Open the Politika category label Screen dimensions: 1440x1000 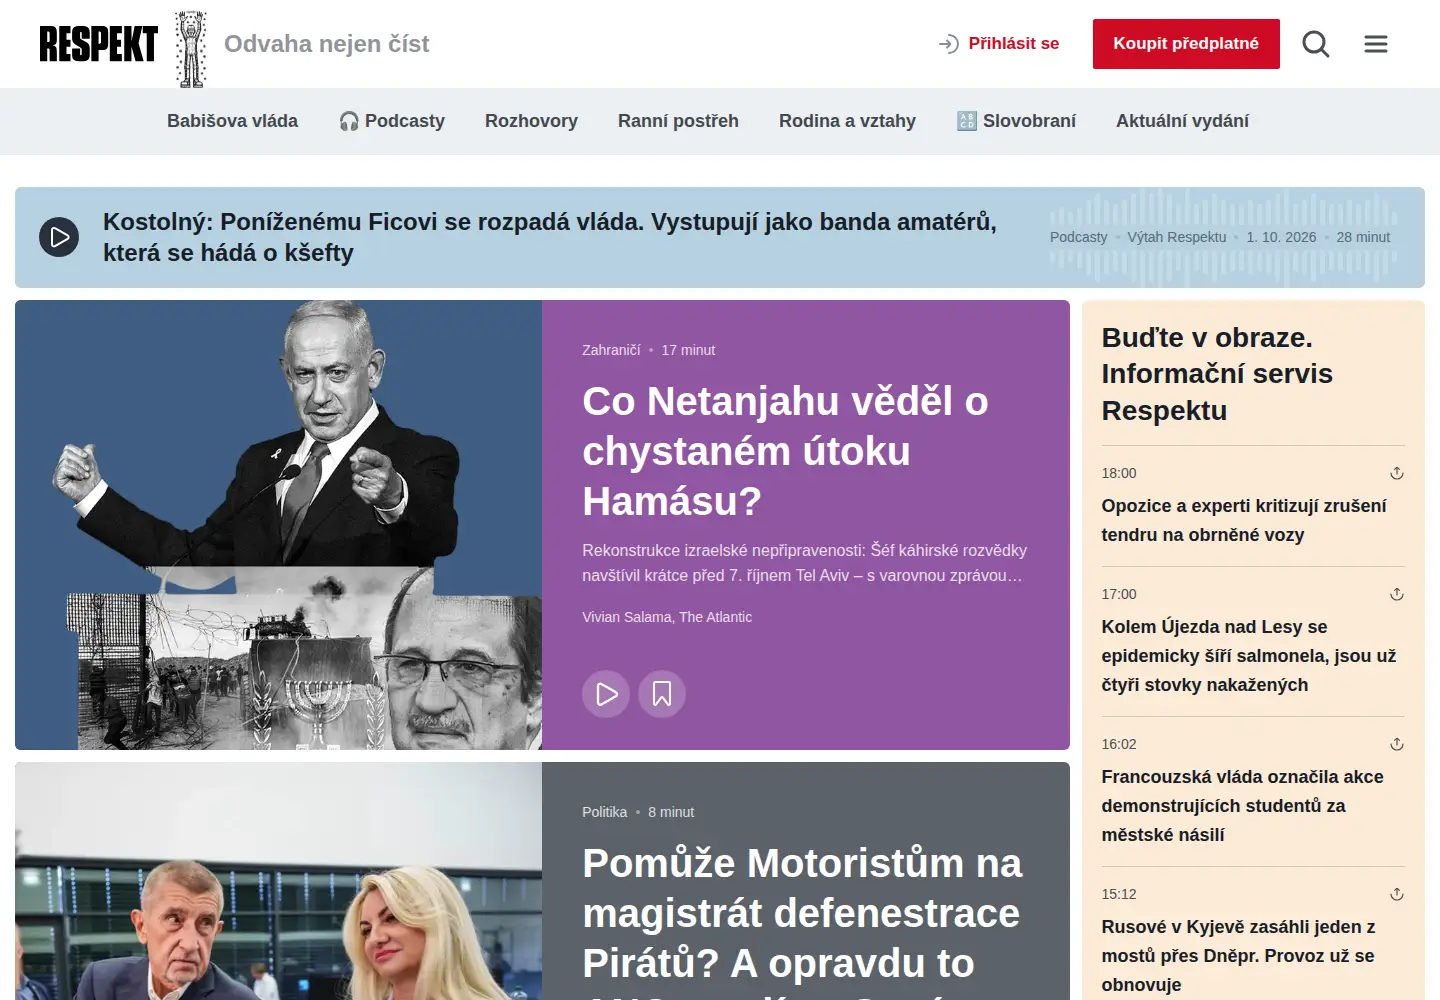604,812
